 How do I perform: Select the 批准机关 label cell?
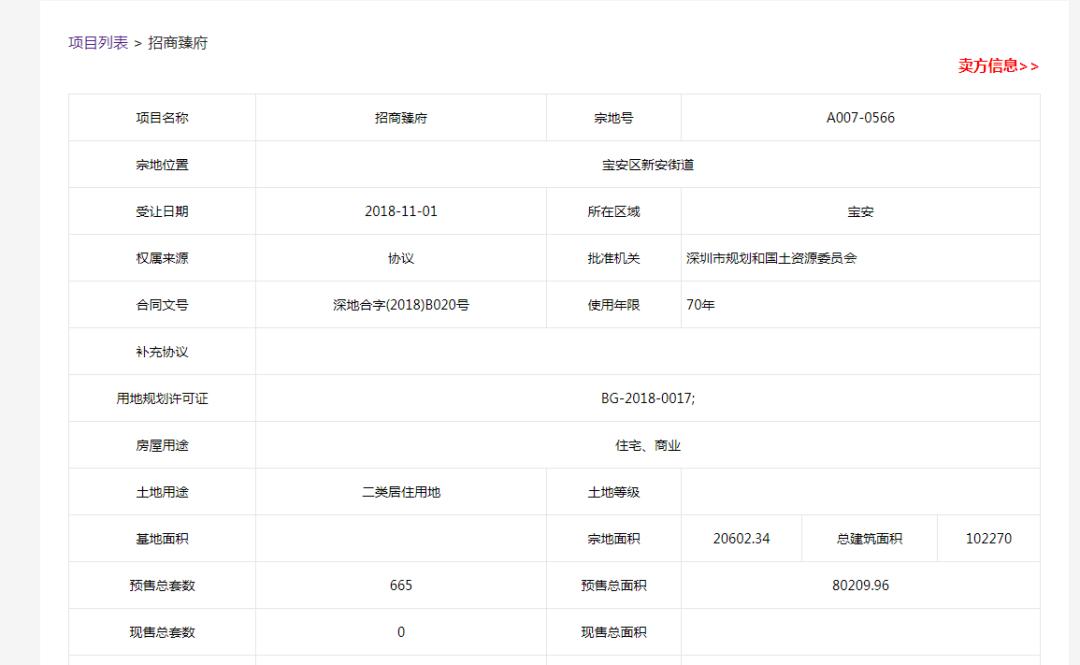[x=614, y=258]
